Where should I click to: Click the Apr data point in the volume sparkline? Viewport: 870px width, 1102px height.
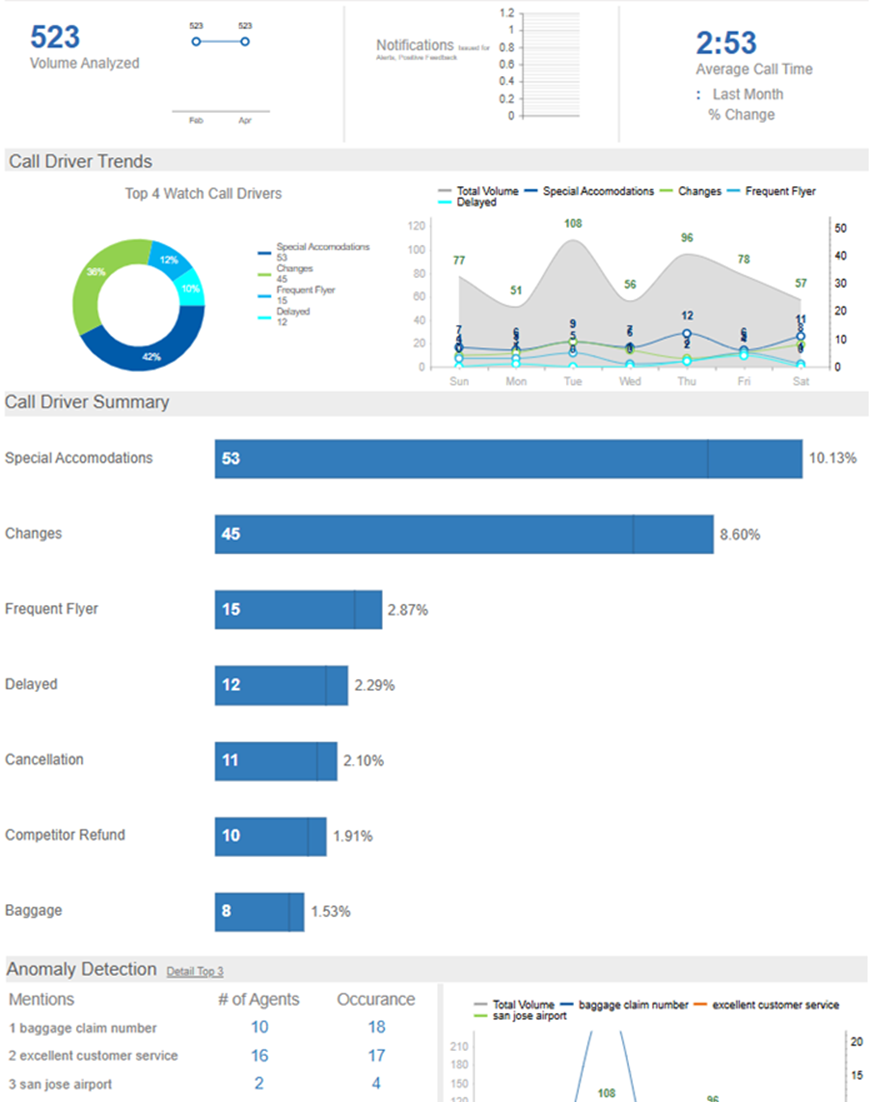(245, 41)
